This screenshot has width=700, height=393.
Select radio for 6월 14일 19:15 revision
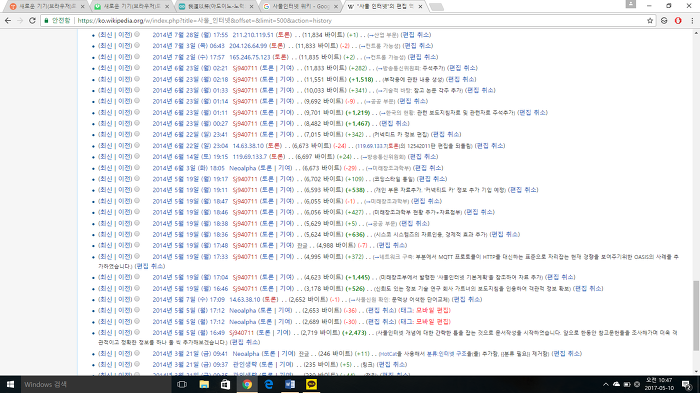137,156
